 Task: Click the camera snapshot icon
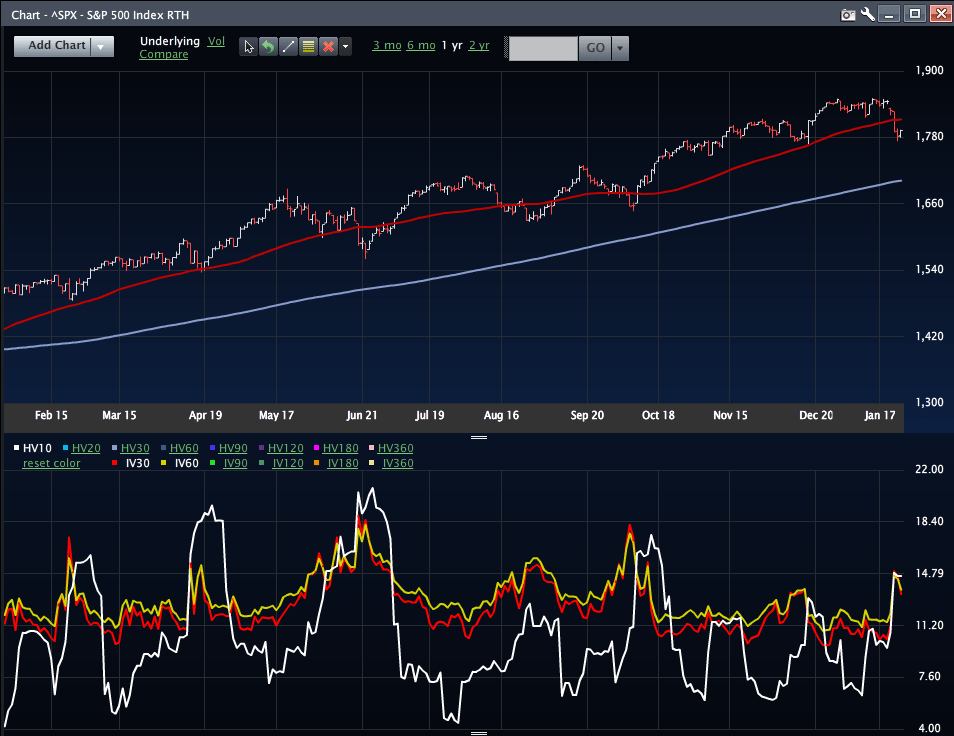point(848,14)
